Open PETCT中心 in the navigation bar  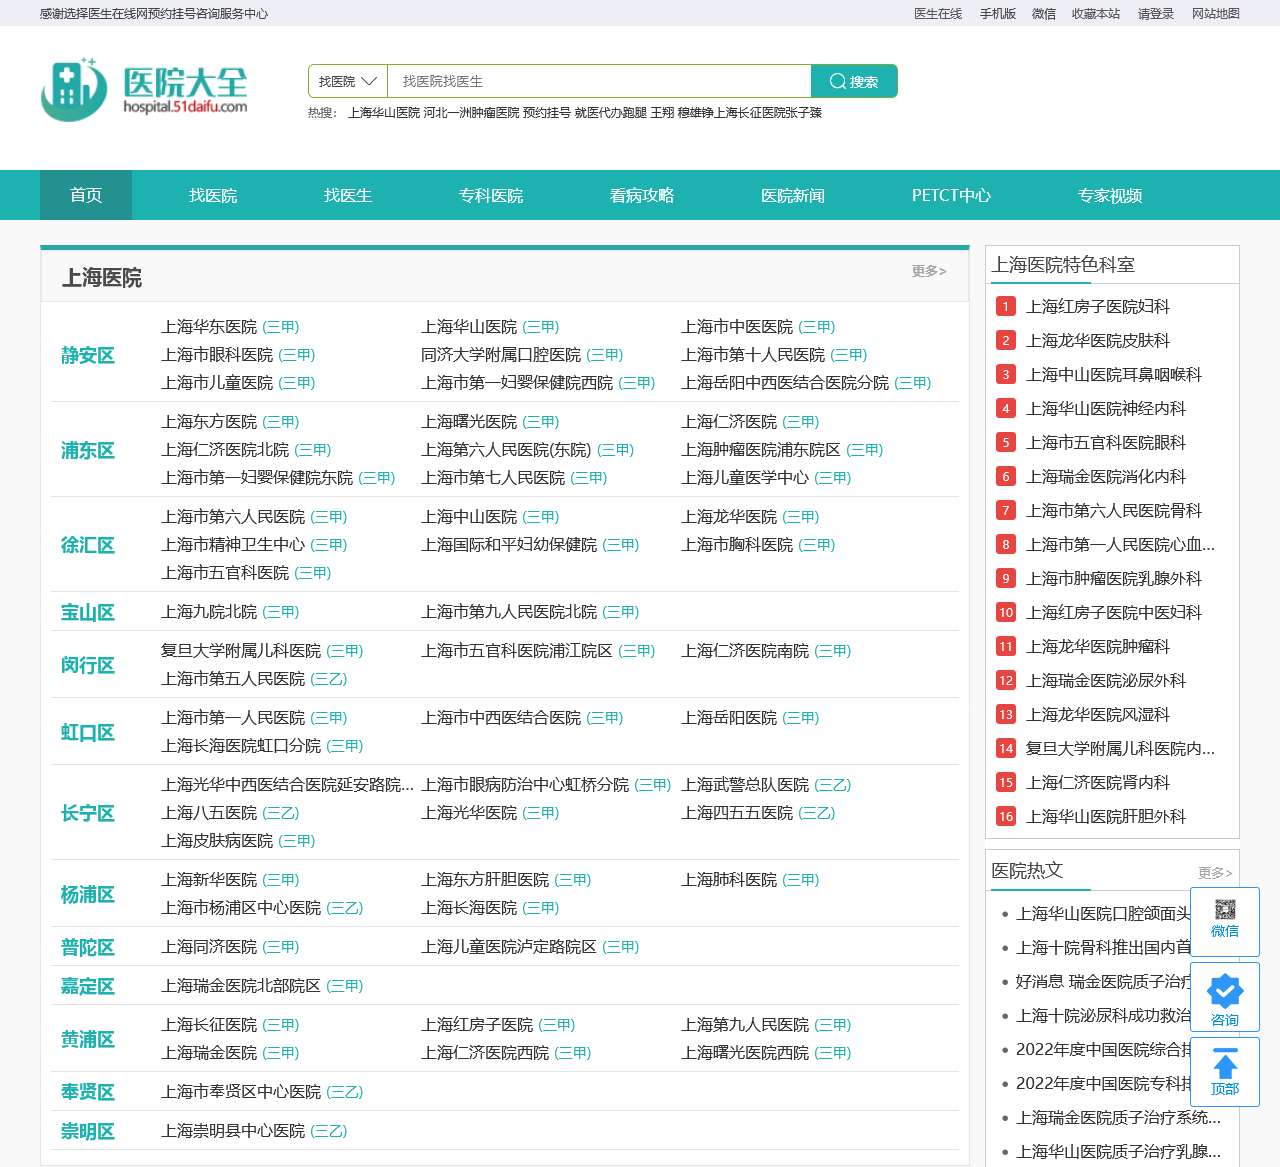951,195
